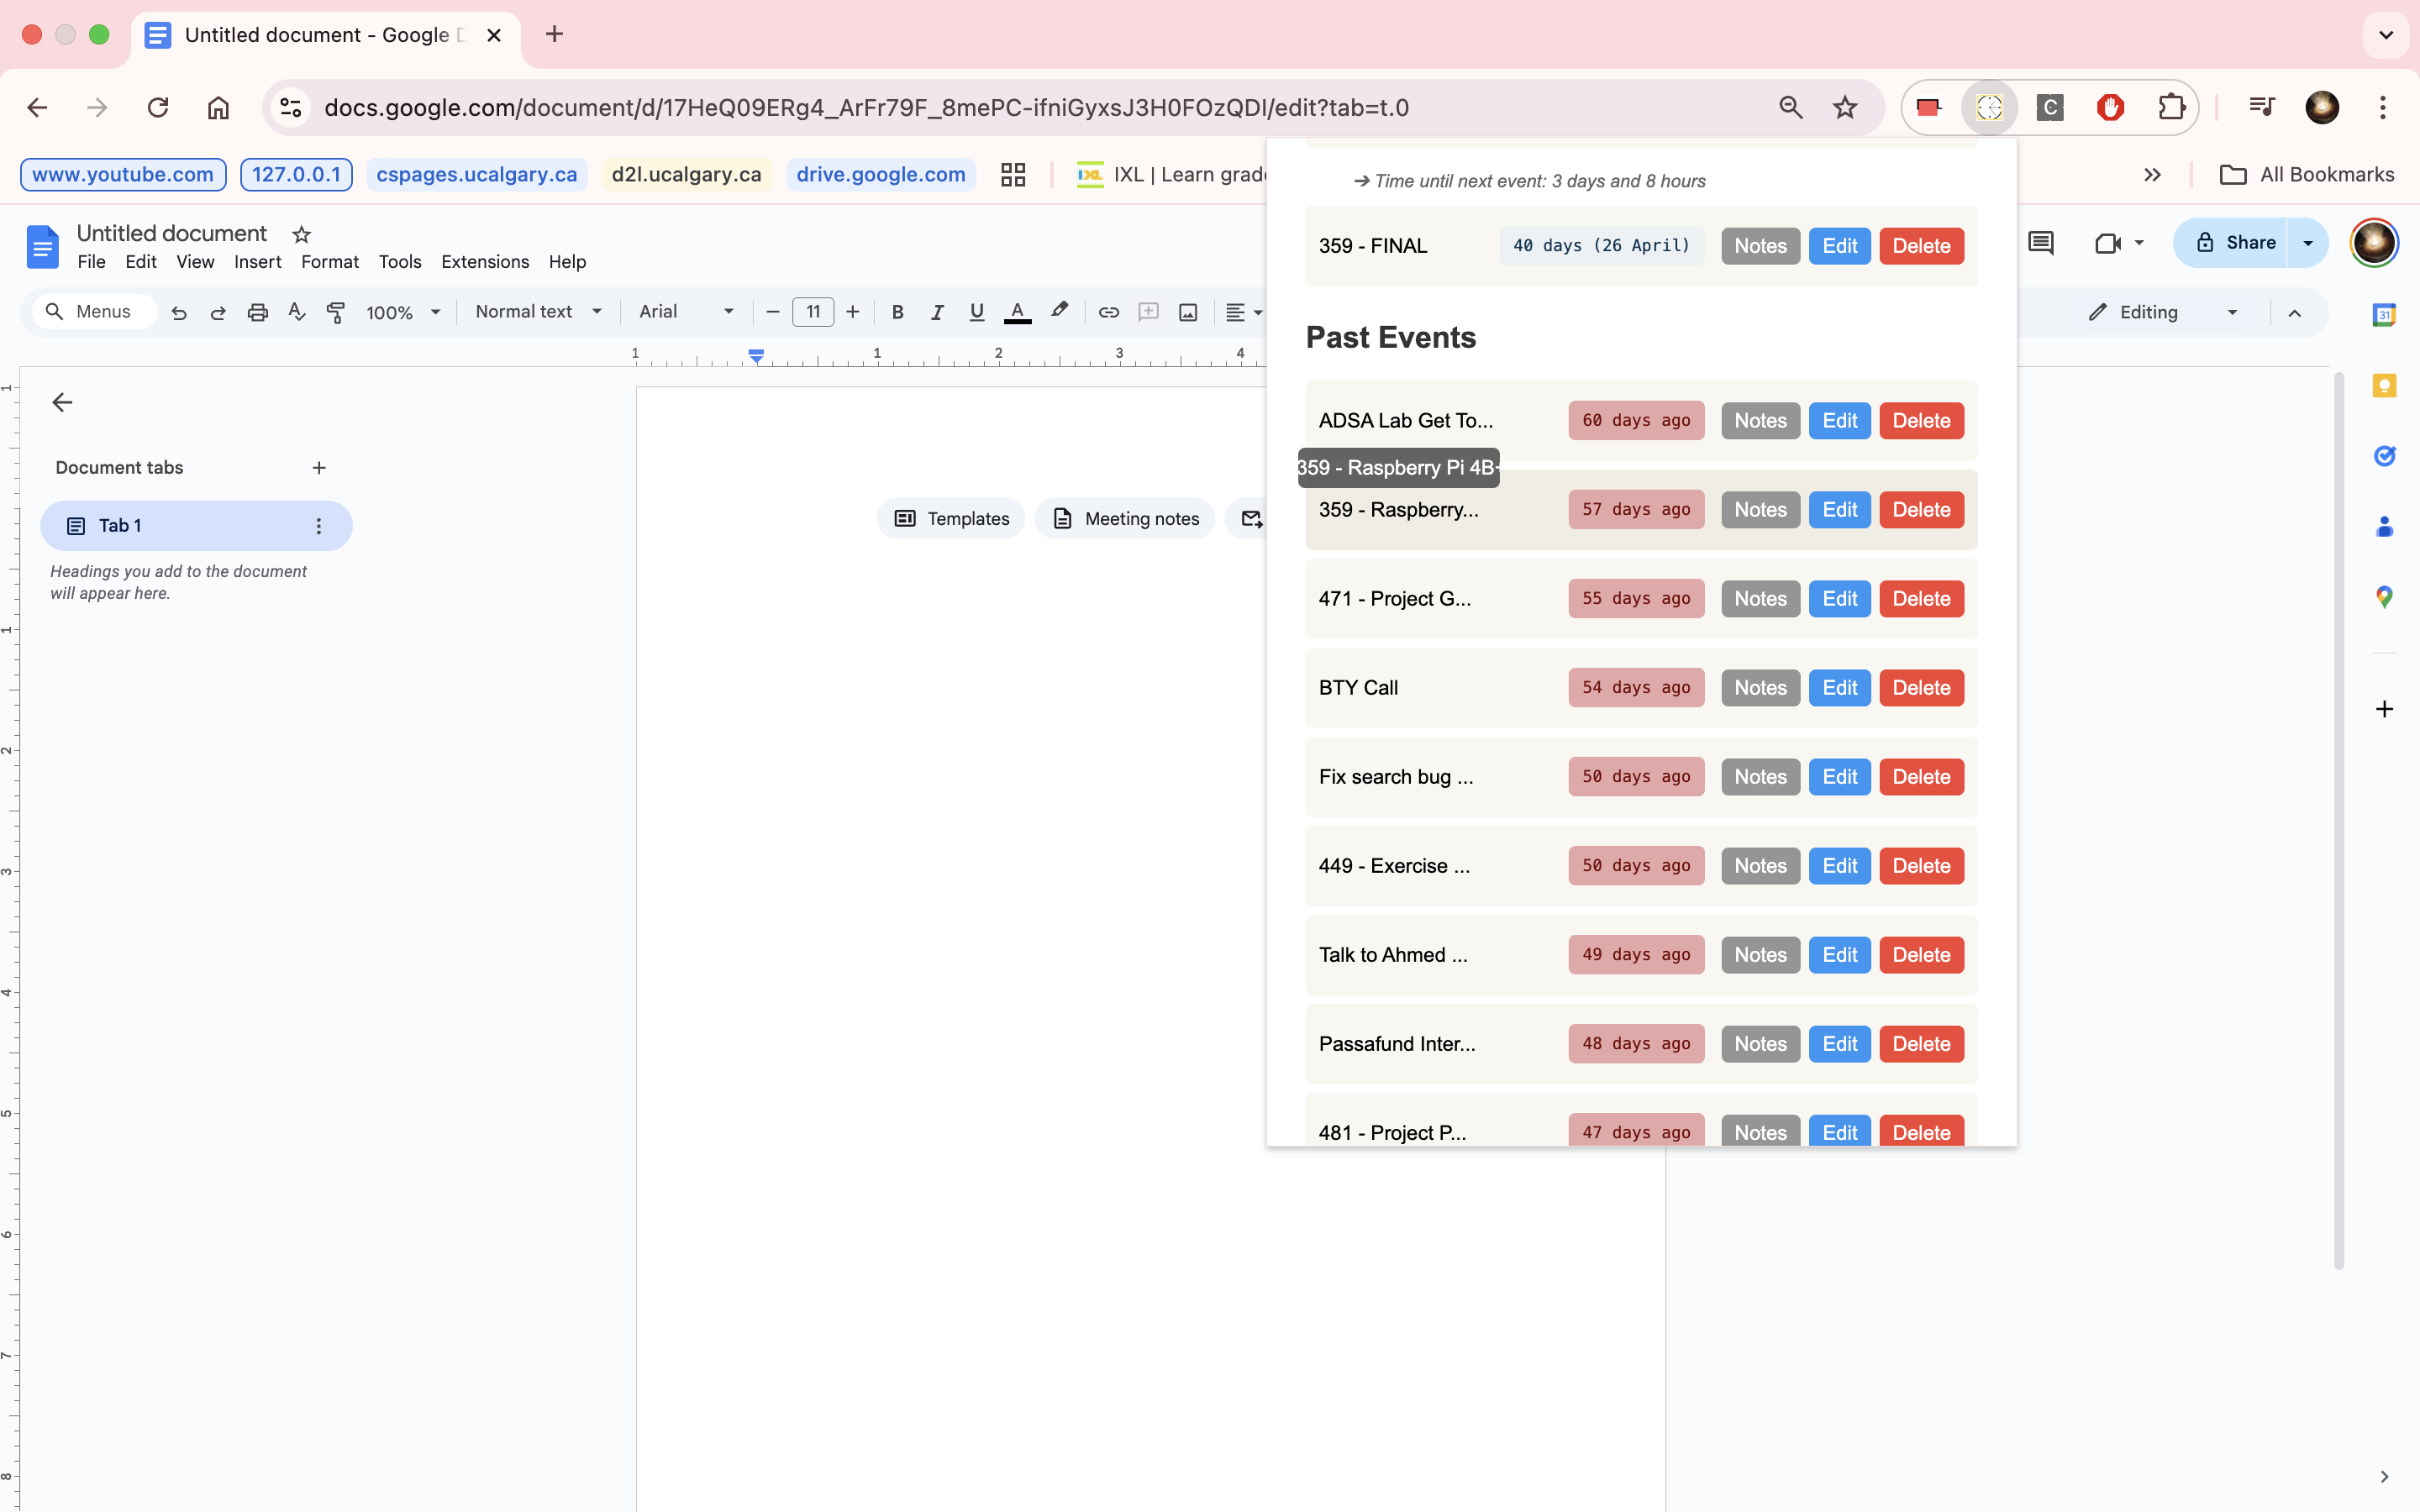Click the spell check icon

tap(296, 312)
